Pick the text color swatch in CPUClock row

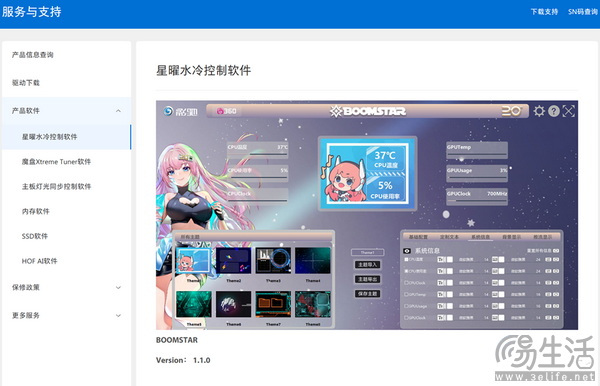(x=450, y=283)
